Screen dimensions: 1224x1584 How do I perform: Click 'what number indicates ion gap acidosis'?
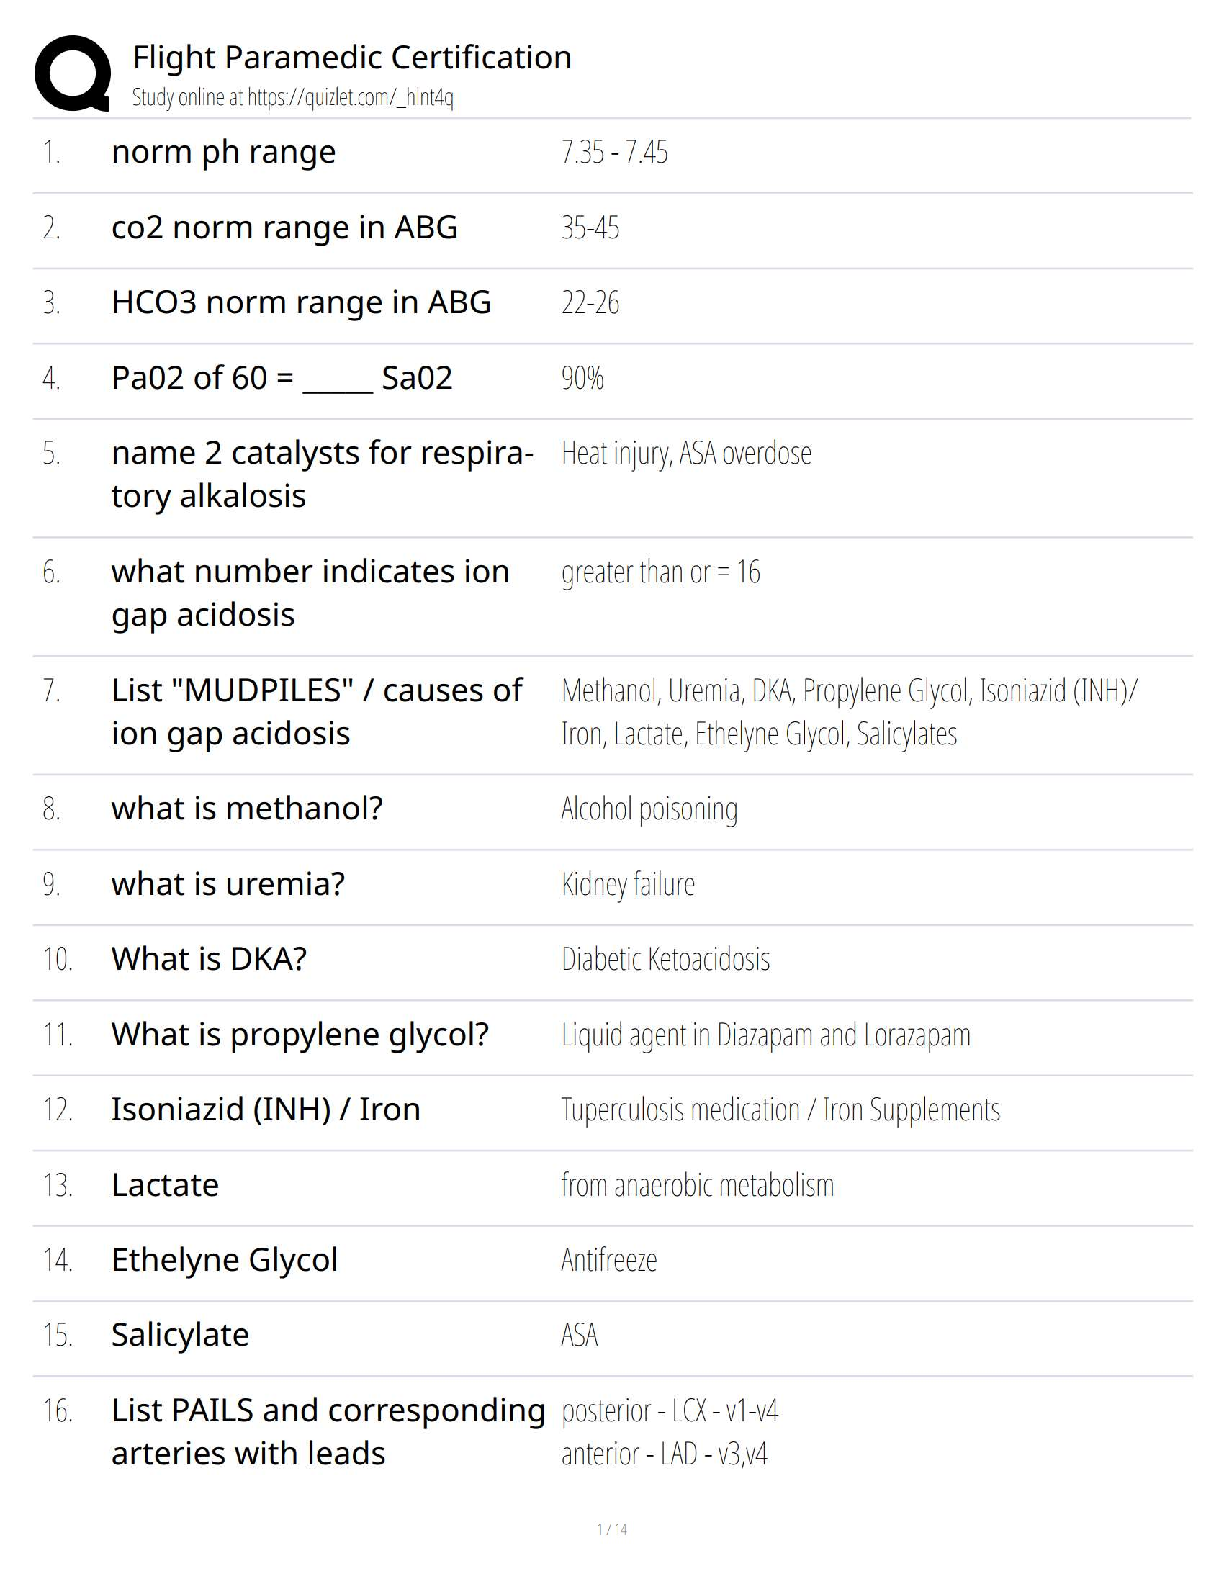click(x=310, y=592)
